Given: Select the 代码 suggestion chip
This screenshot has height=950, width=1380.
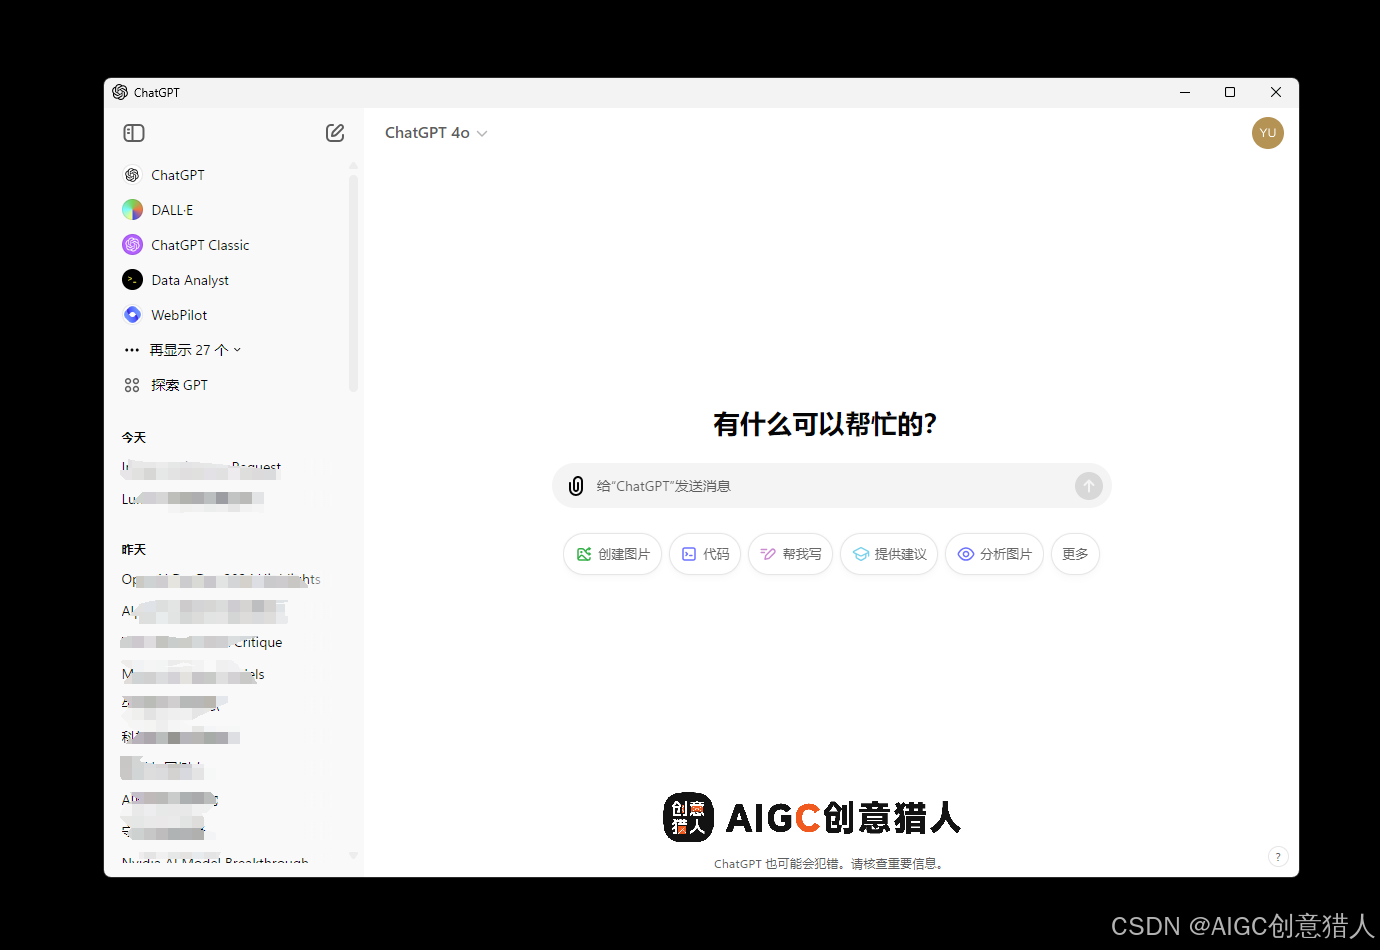Looking at the screenshot, I should point(705,554).
